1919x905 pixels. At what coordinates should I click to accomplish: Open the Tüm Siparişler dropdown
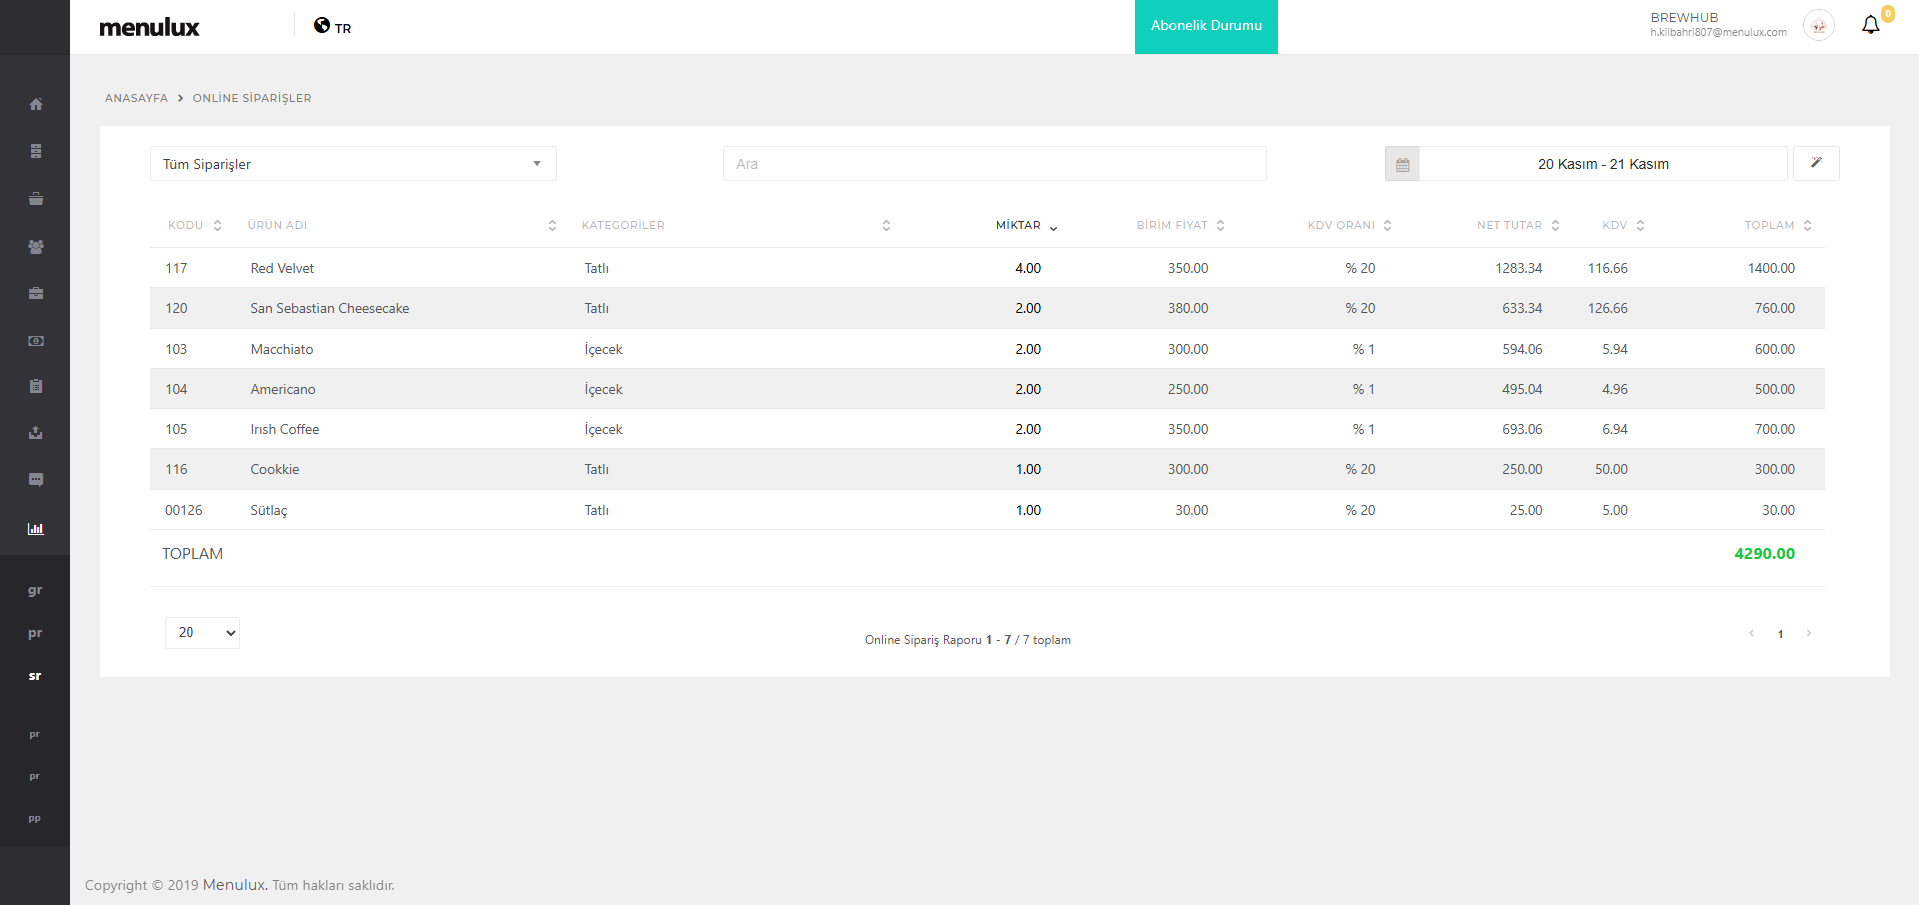[x=353, y=164]
